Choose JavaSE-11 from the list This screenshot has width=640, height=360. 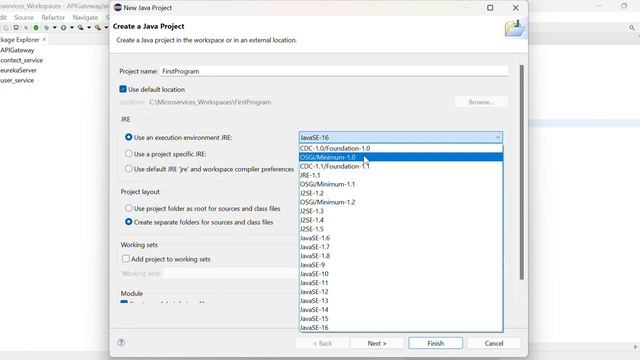point(401,283)
